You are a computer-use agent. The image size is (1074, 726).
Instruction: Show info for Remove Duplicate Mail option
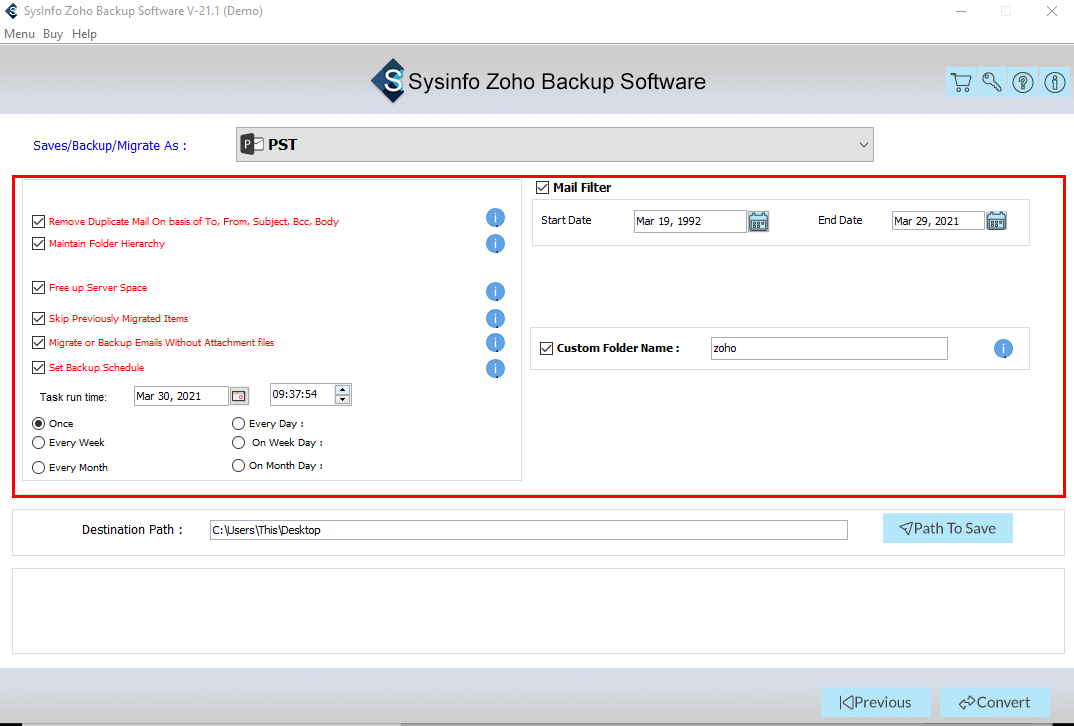[x=495, y=218]
